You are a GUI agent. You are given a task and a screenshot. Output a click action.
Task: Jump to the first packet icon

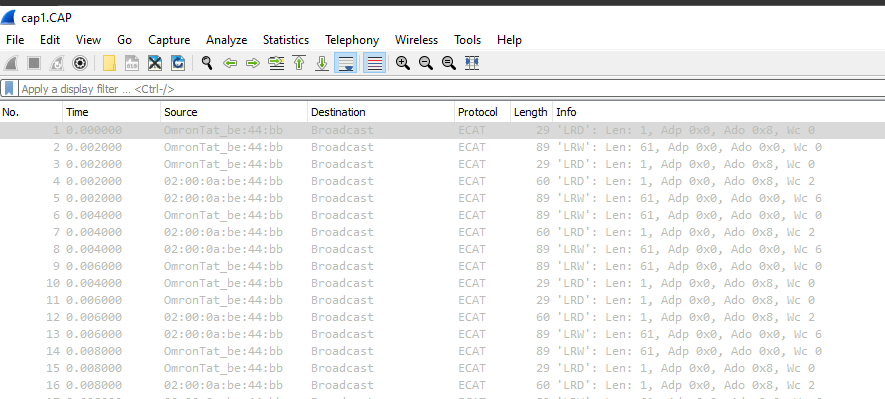coord(299,63)
